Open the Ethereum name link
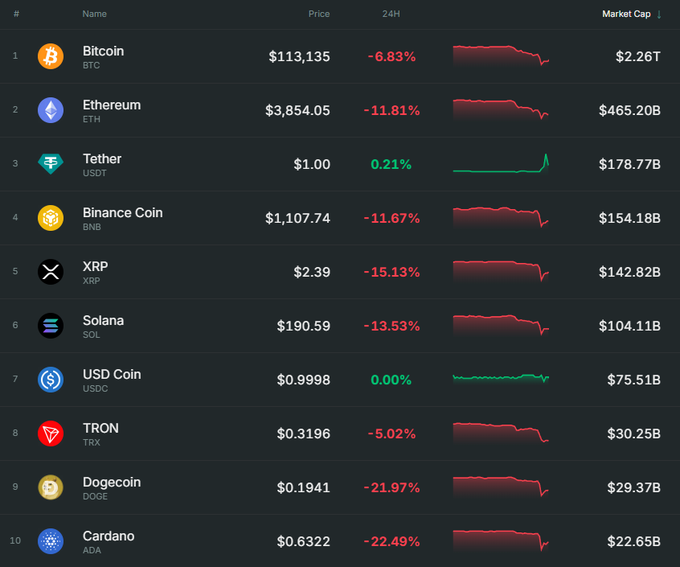The height and width of the screenshot is (567, 680). coord(111,105)
